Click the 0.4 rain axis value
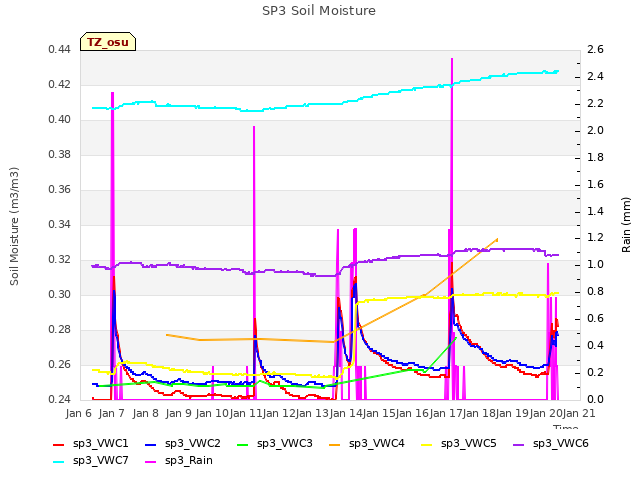The height and width of the screenshot is (480, 640). [595, 346]
